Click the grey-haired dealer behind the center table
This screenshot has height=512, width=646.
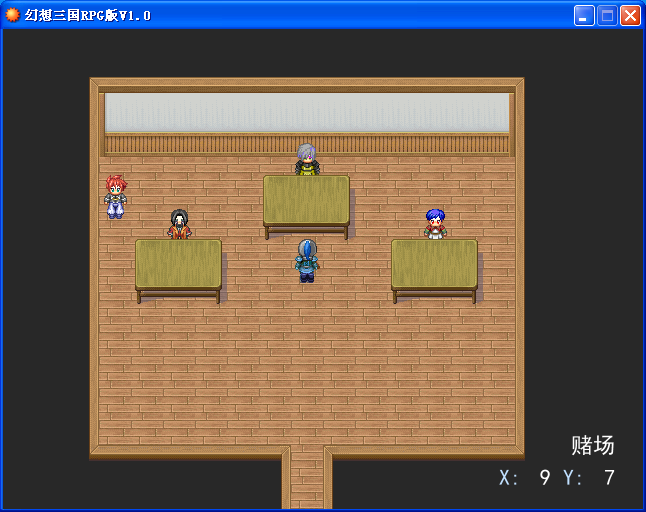point(307,159)
